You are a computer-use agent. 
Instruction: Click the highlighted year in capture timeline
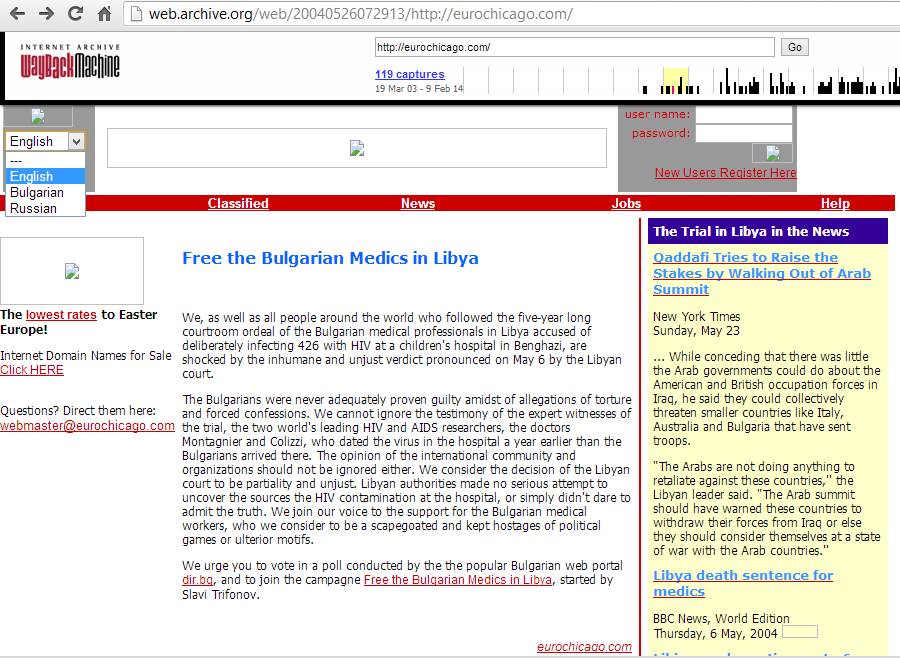pos(675,81)
